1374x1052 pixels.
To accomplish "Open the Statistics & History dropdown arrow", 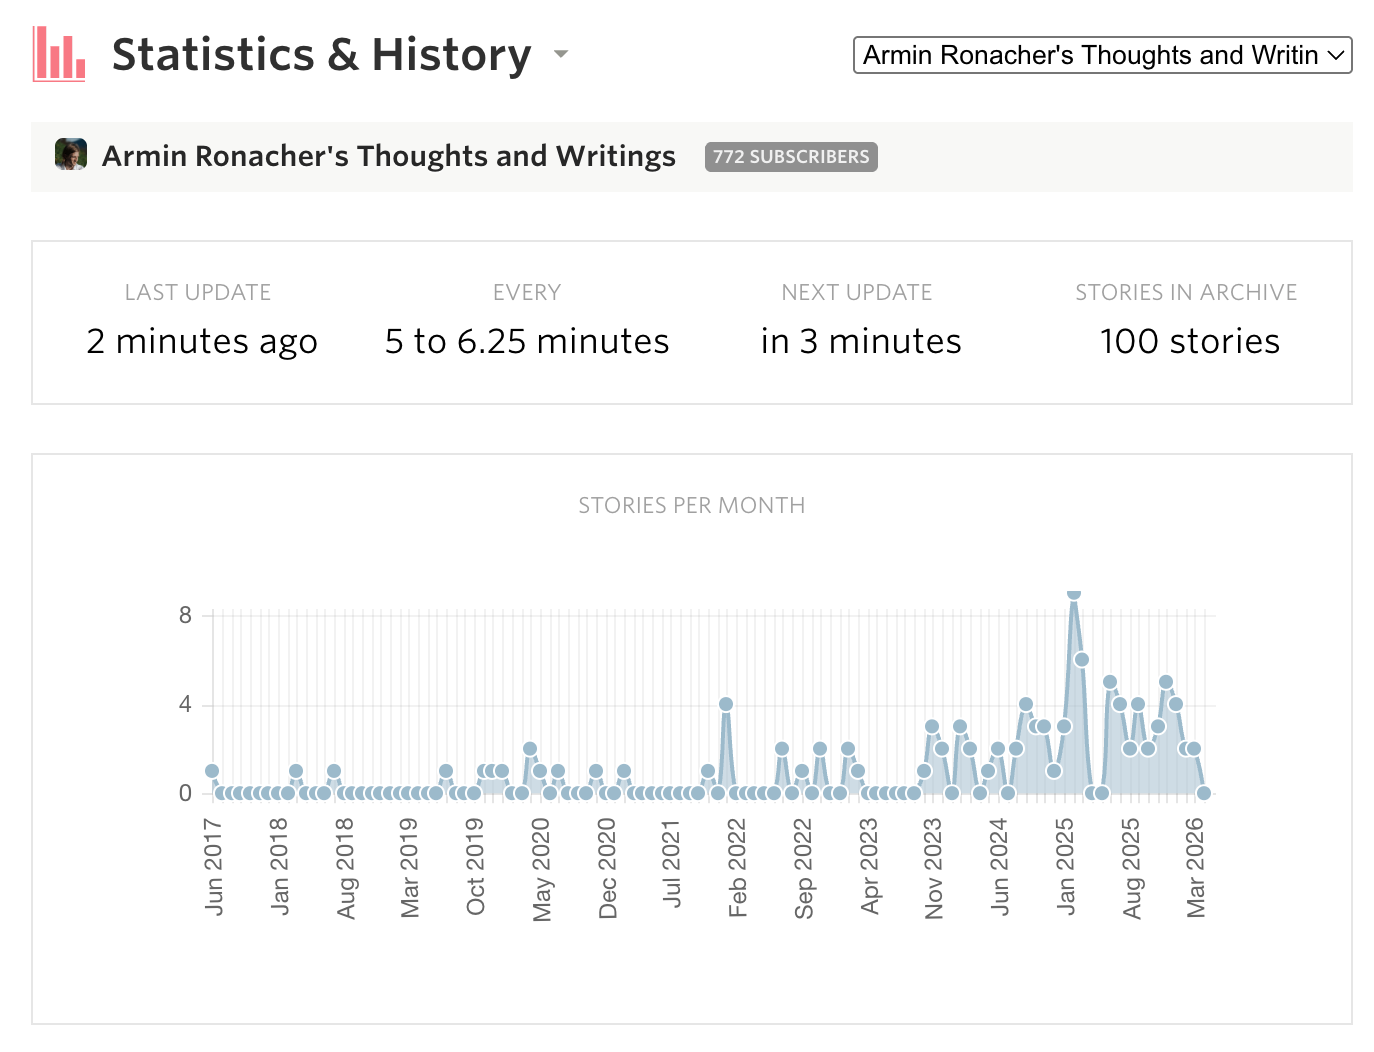I will 561,54.
